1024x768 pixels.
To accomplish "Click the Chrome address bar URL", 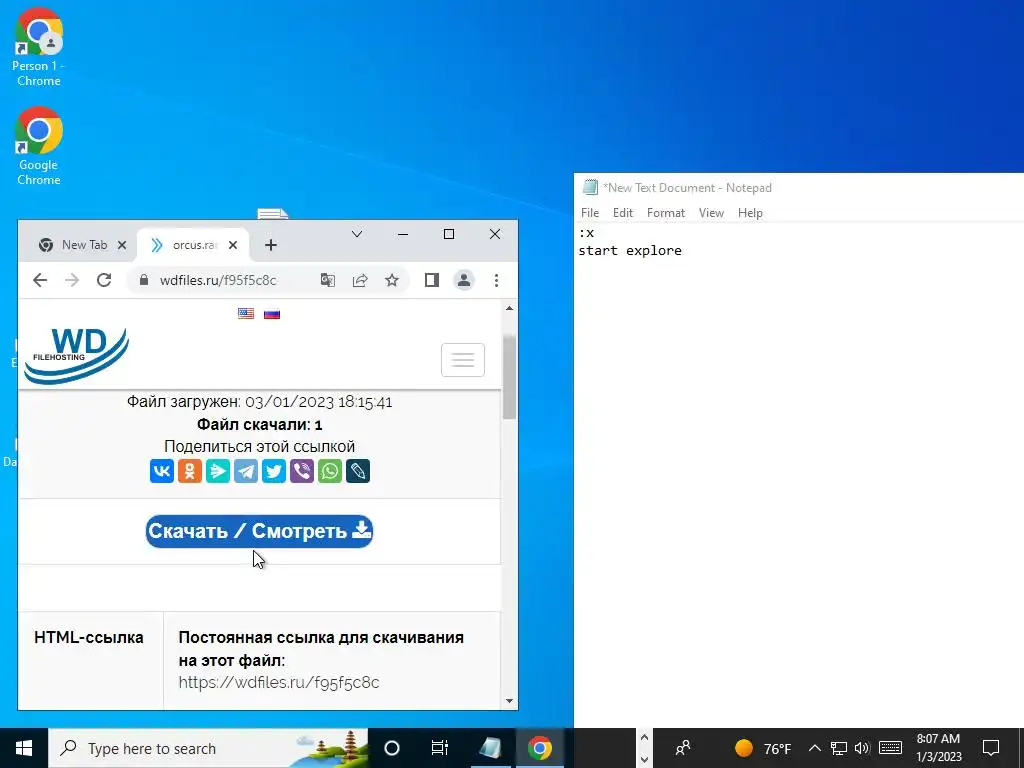I will (x=218, y=280).
